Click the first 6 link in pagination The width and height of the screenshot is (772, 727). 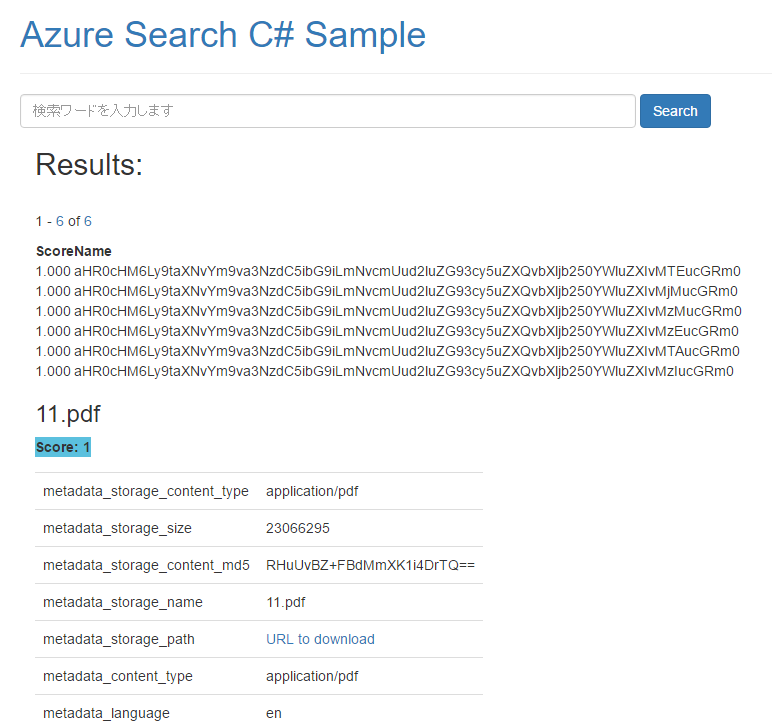pos(60,221)
